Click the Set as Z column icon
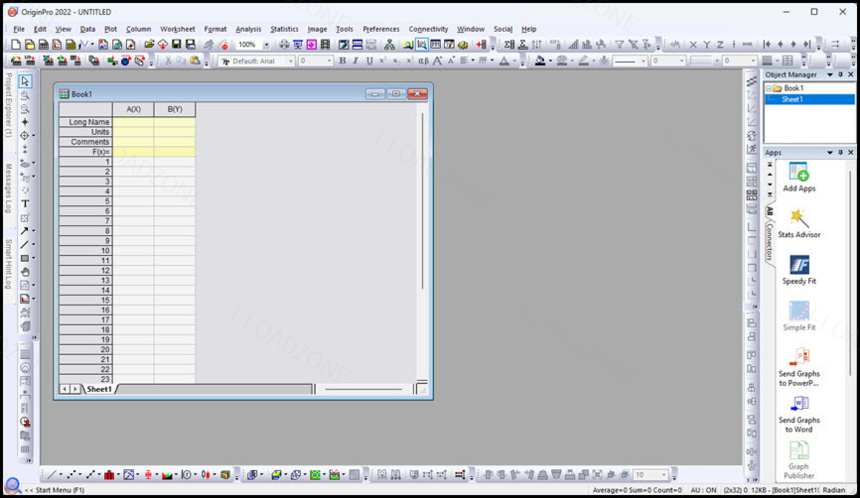860x498 pixels. [x=720, y=45]
